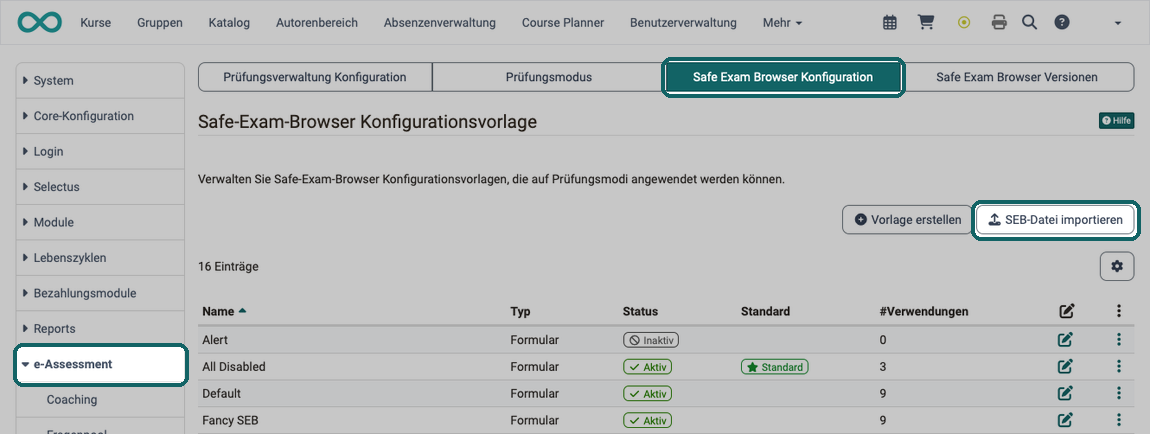Expand Selectus in sidebar

100,187
